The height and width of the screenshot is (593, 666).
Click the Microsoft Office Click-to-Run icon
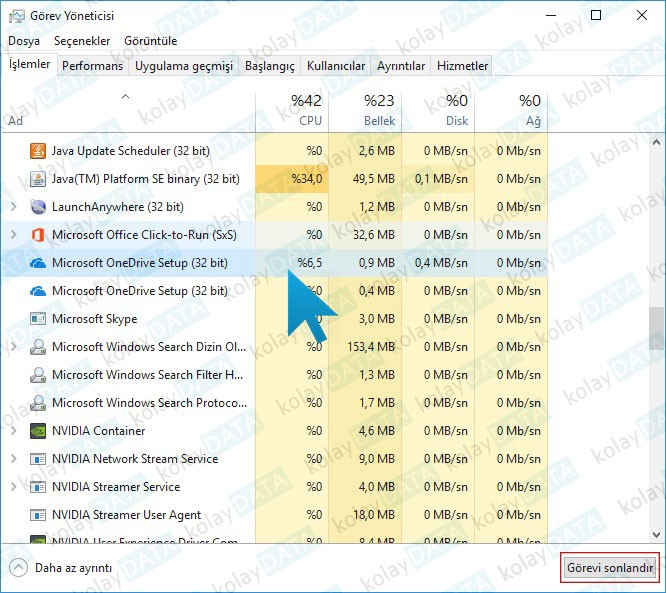click(38, 235)
